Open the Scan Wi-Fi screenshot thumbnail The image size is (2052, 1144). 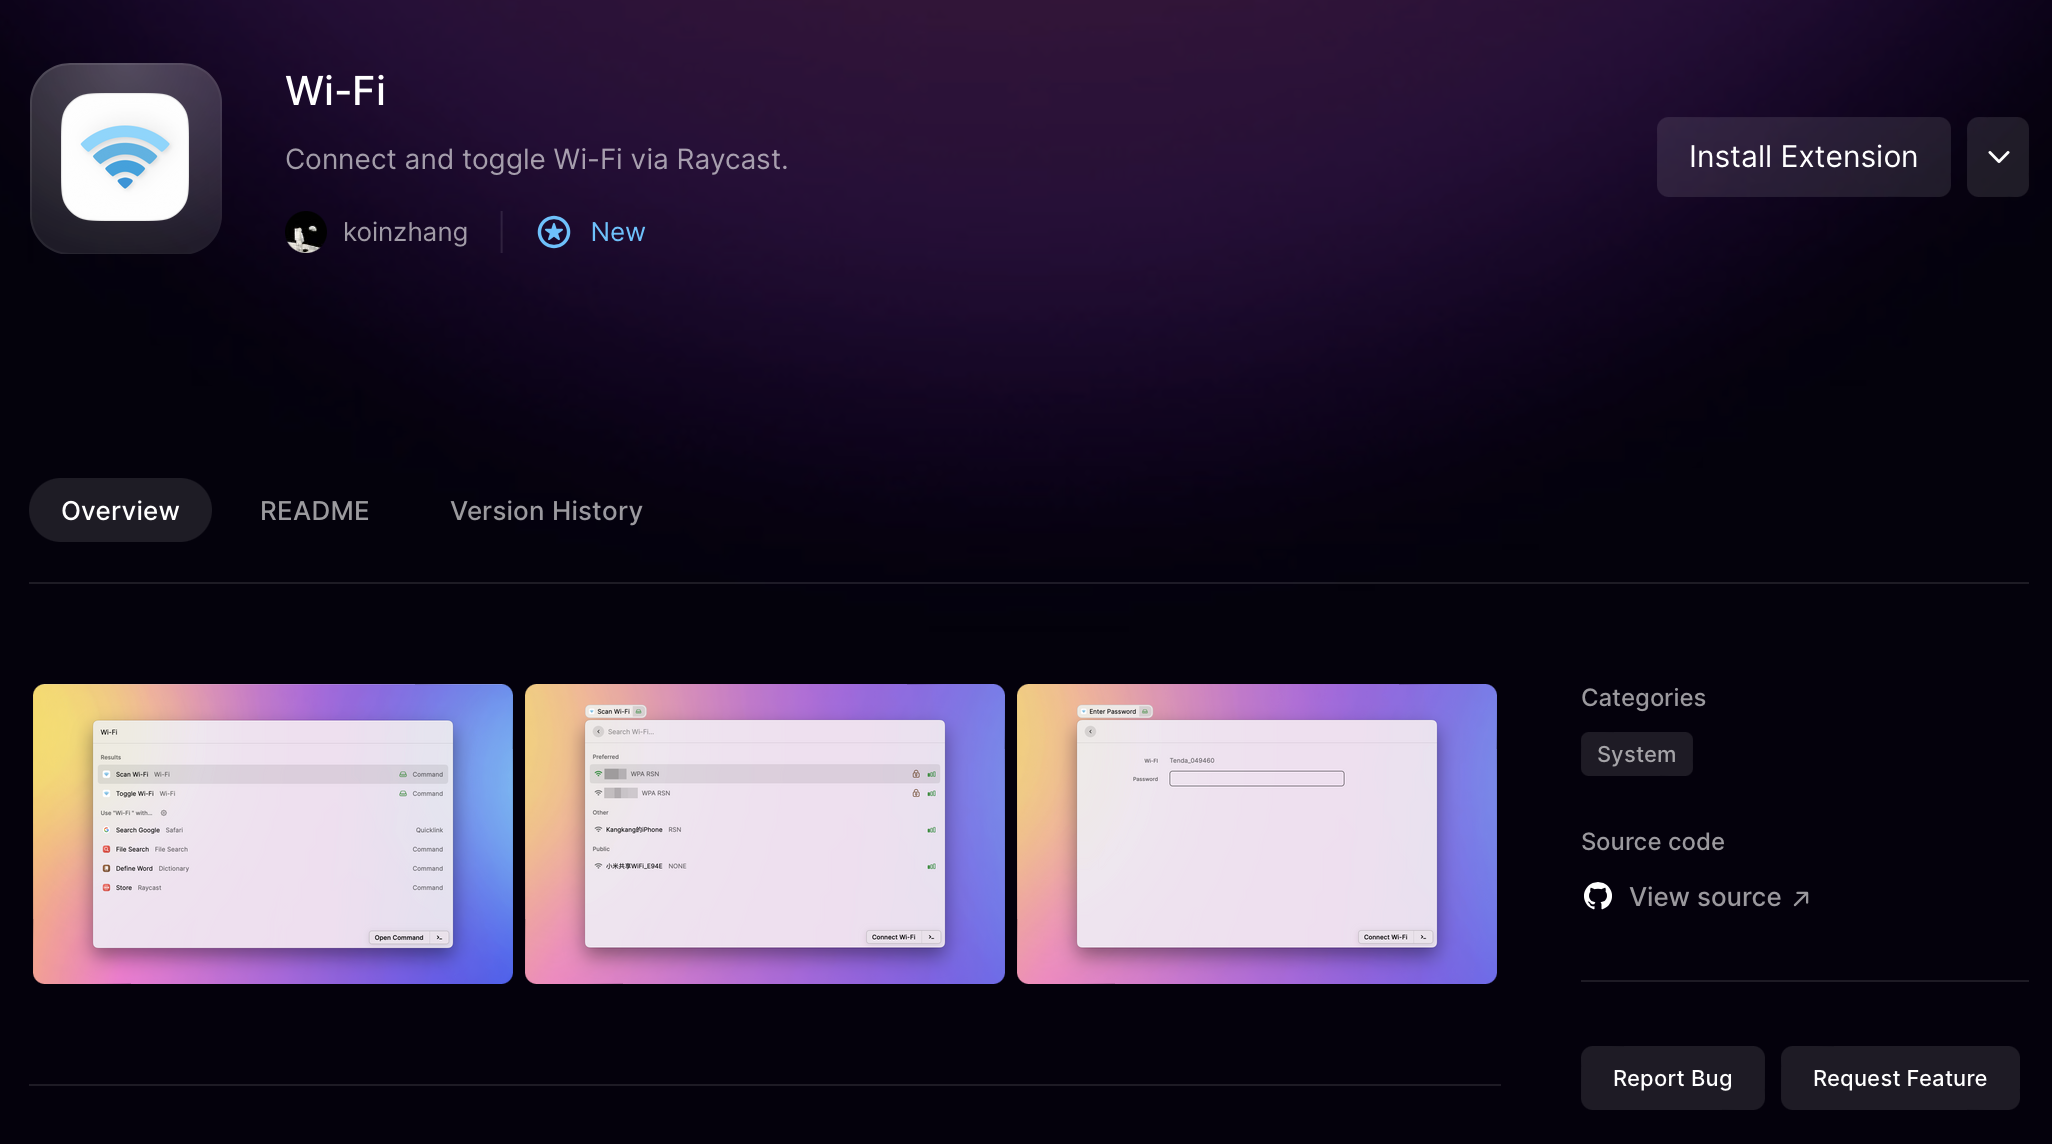point(765,833)
